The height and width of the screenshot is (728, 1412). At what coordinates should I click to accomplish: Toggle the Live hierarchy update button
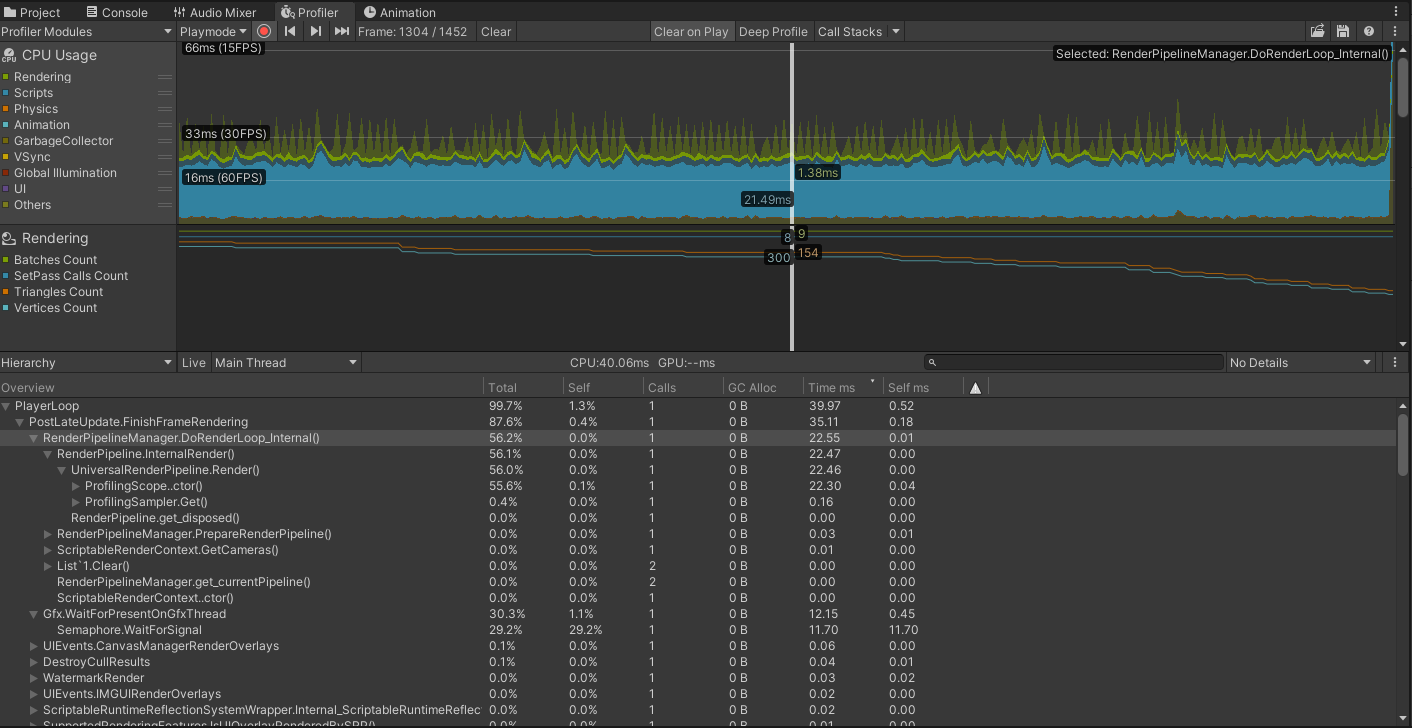[194, 363]
